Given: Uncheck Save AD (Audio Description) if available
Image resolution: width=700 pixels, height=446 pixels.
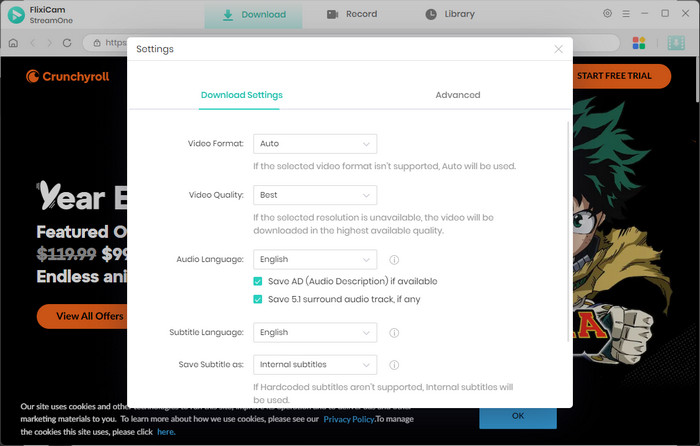Looking at the screenshot, I should click(x=258, y=282).
